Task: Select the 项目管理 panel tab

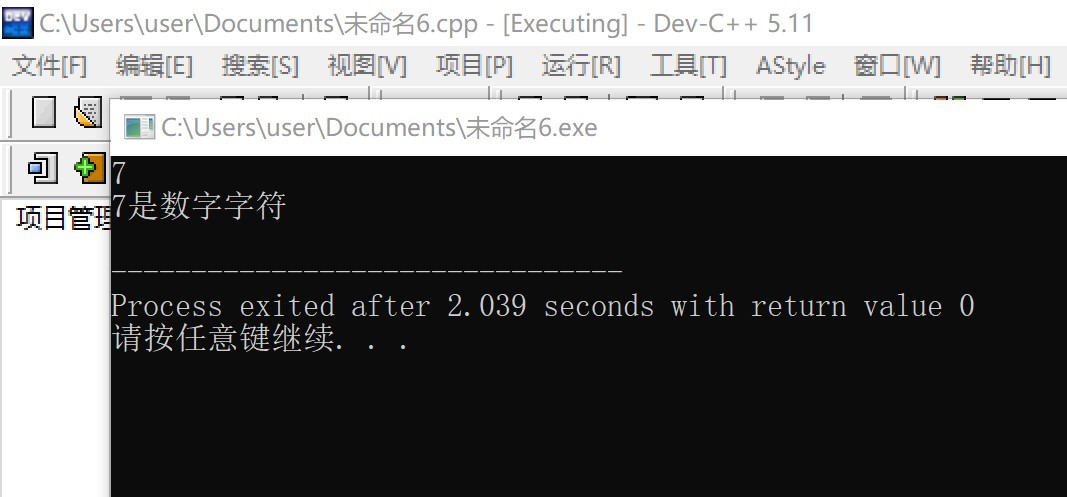Action: pos(63,219)
